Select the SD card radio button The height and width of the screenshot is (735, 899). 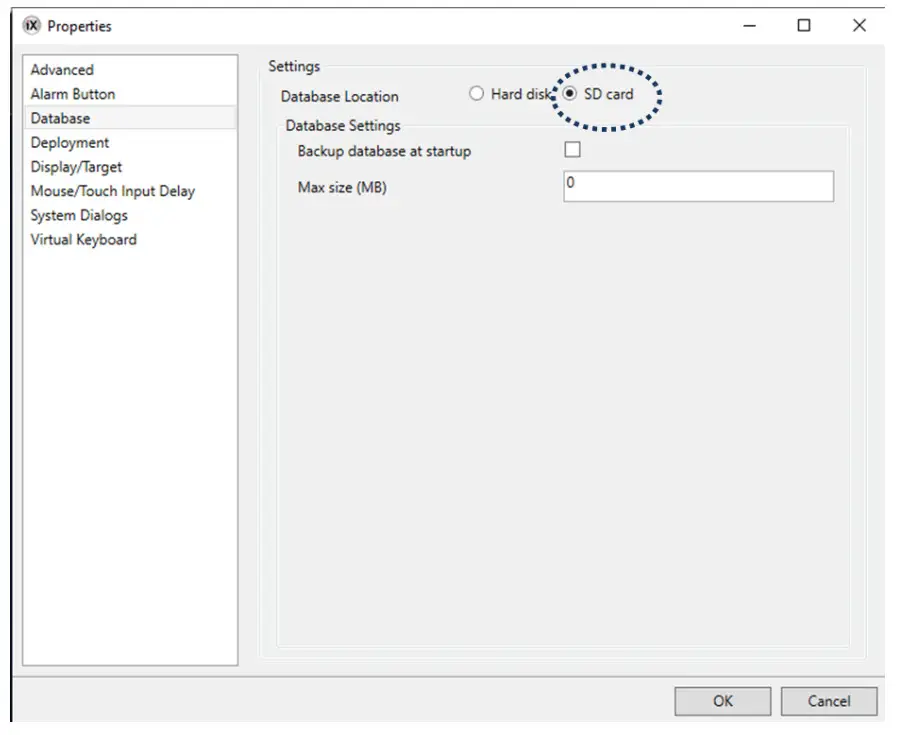pos(569,93)
